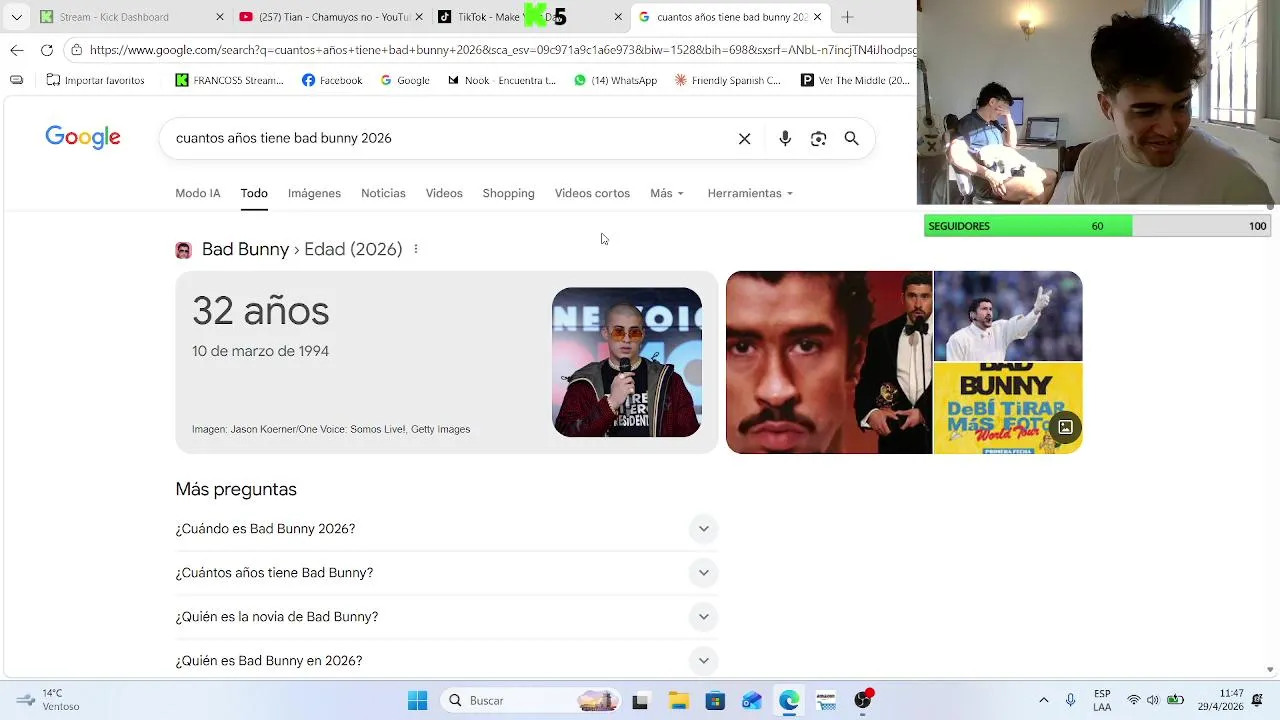Open the image of man pointing upward
Image resolution: width=1280 pixels, height=720 pixels.
[1008, 316]
